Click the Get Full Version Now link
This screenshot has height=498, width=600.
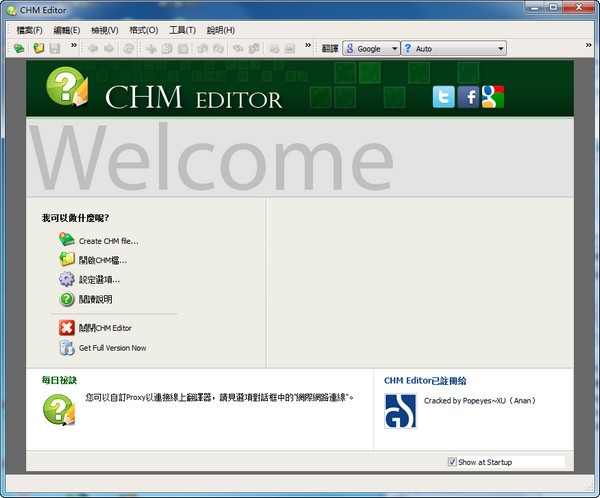coord(112,348)
